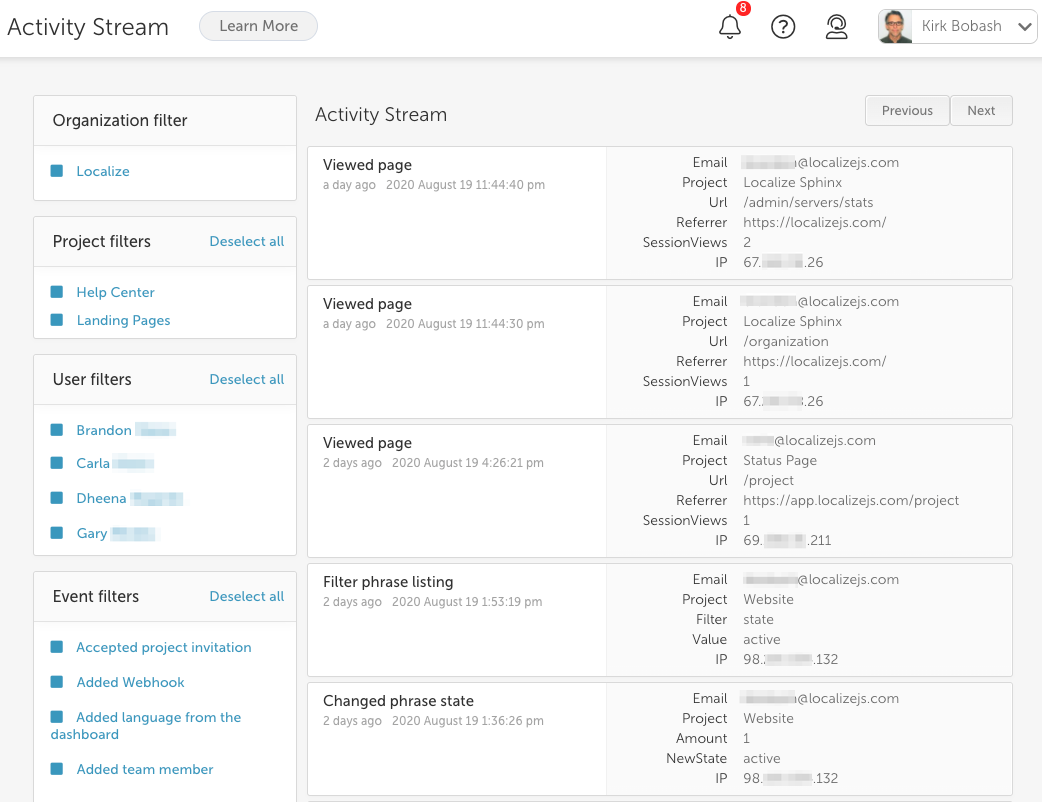Expand the Kirk Bobash user dropdown arrow

(1024, 27)
